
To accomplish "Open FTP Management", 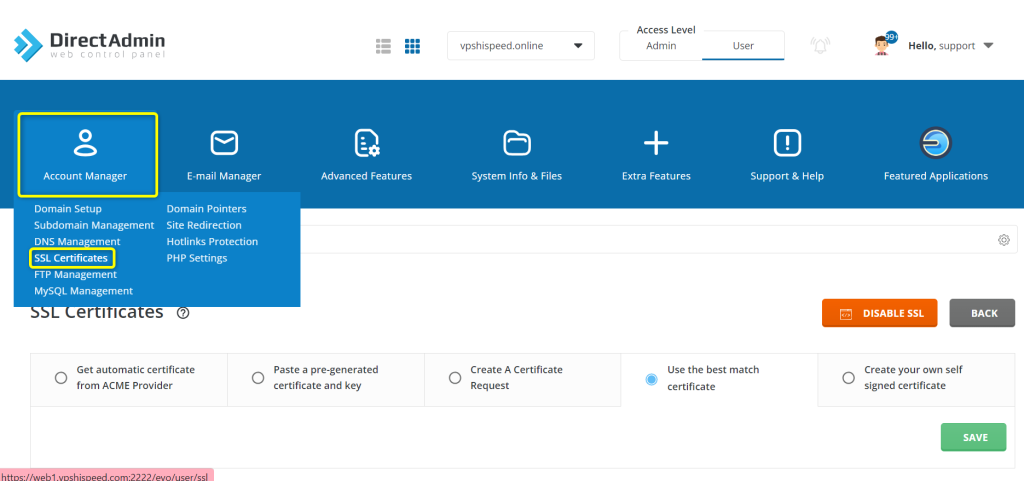I will coord(75,275).
